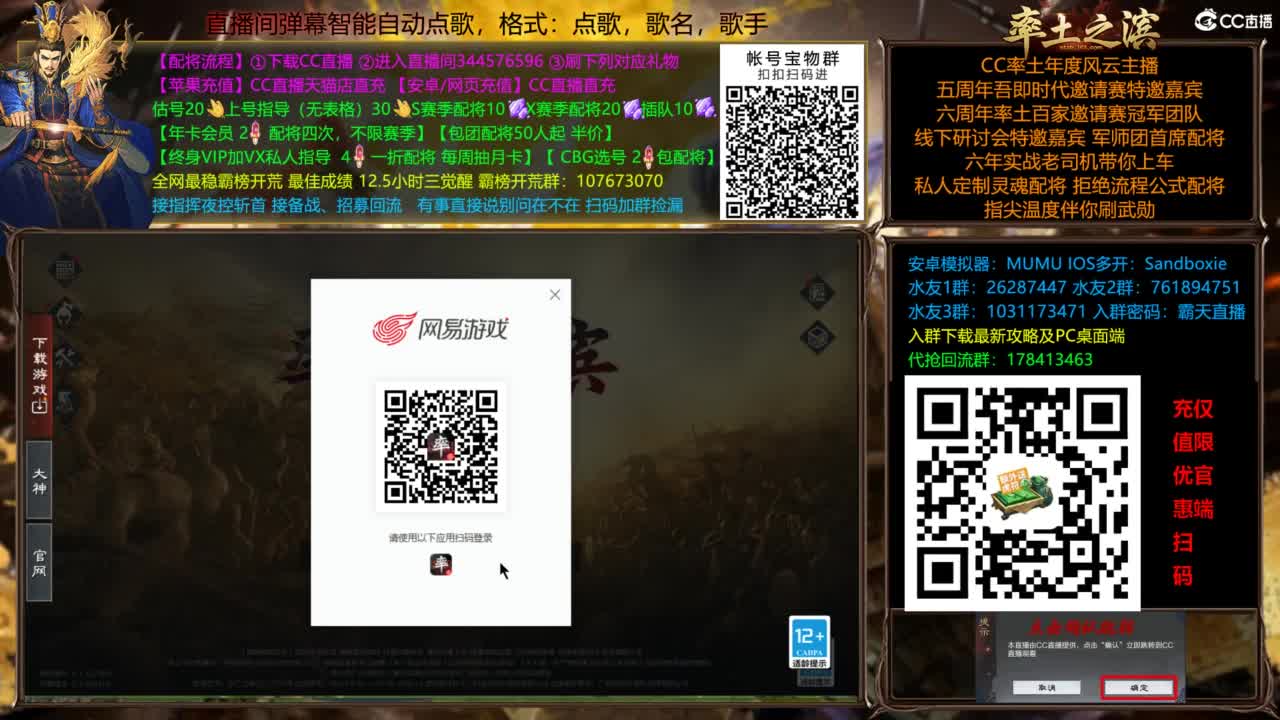Click the 率 app icon below login QR
The image size is (1280, 720).
click(441, 564)
